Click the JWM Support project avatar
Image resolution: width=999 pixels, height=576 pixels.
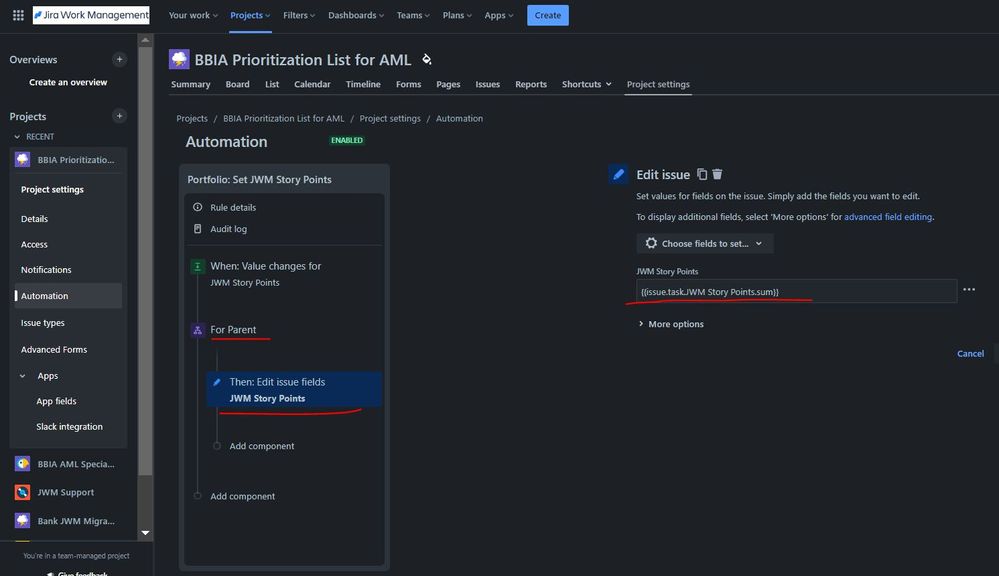pyautogui.click(x=22, y=492)
